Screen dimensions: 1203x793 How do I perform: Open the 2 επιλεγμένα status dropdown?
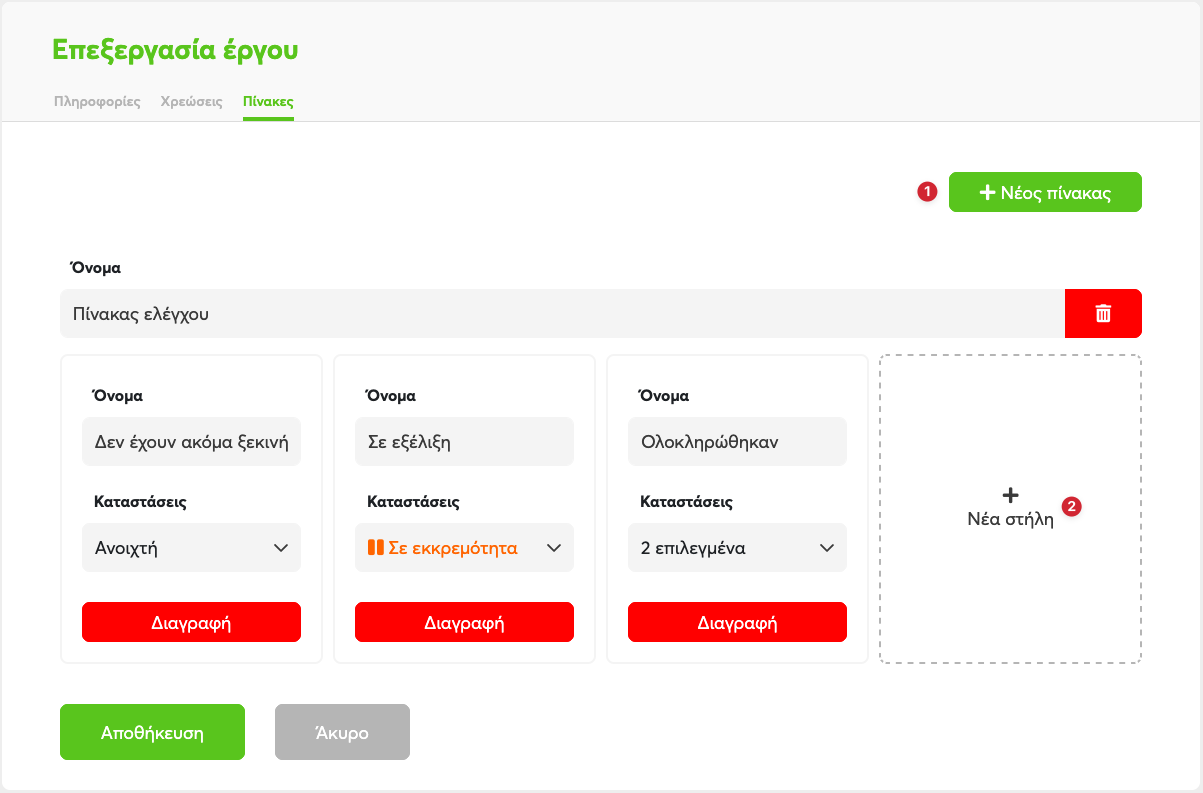(x=737, y=548)
